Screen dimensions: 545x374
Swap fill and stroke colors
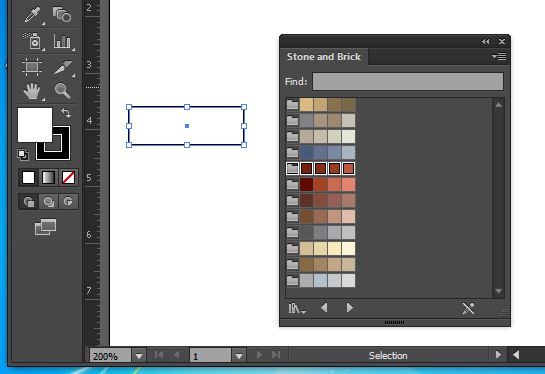click(x=66, y=113)
